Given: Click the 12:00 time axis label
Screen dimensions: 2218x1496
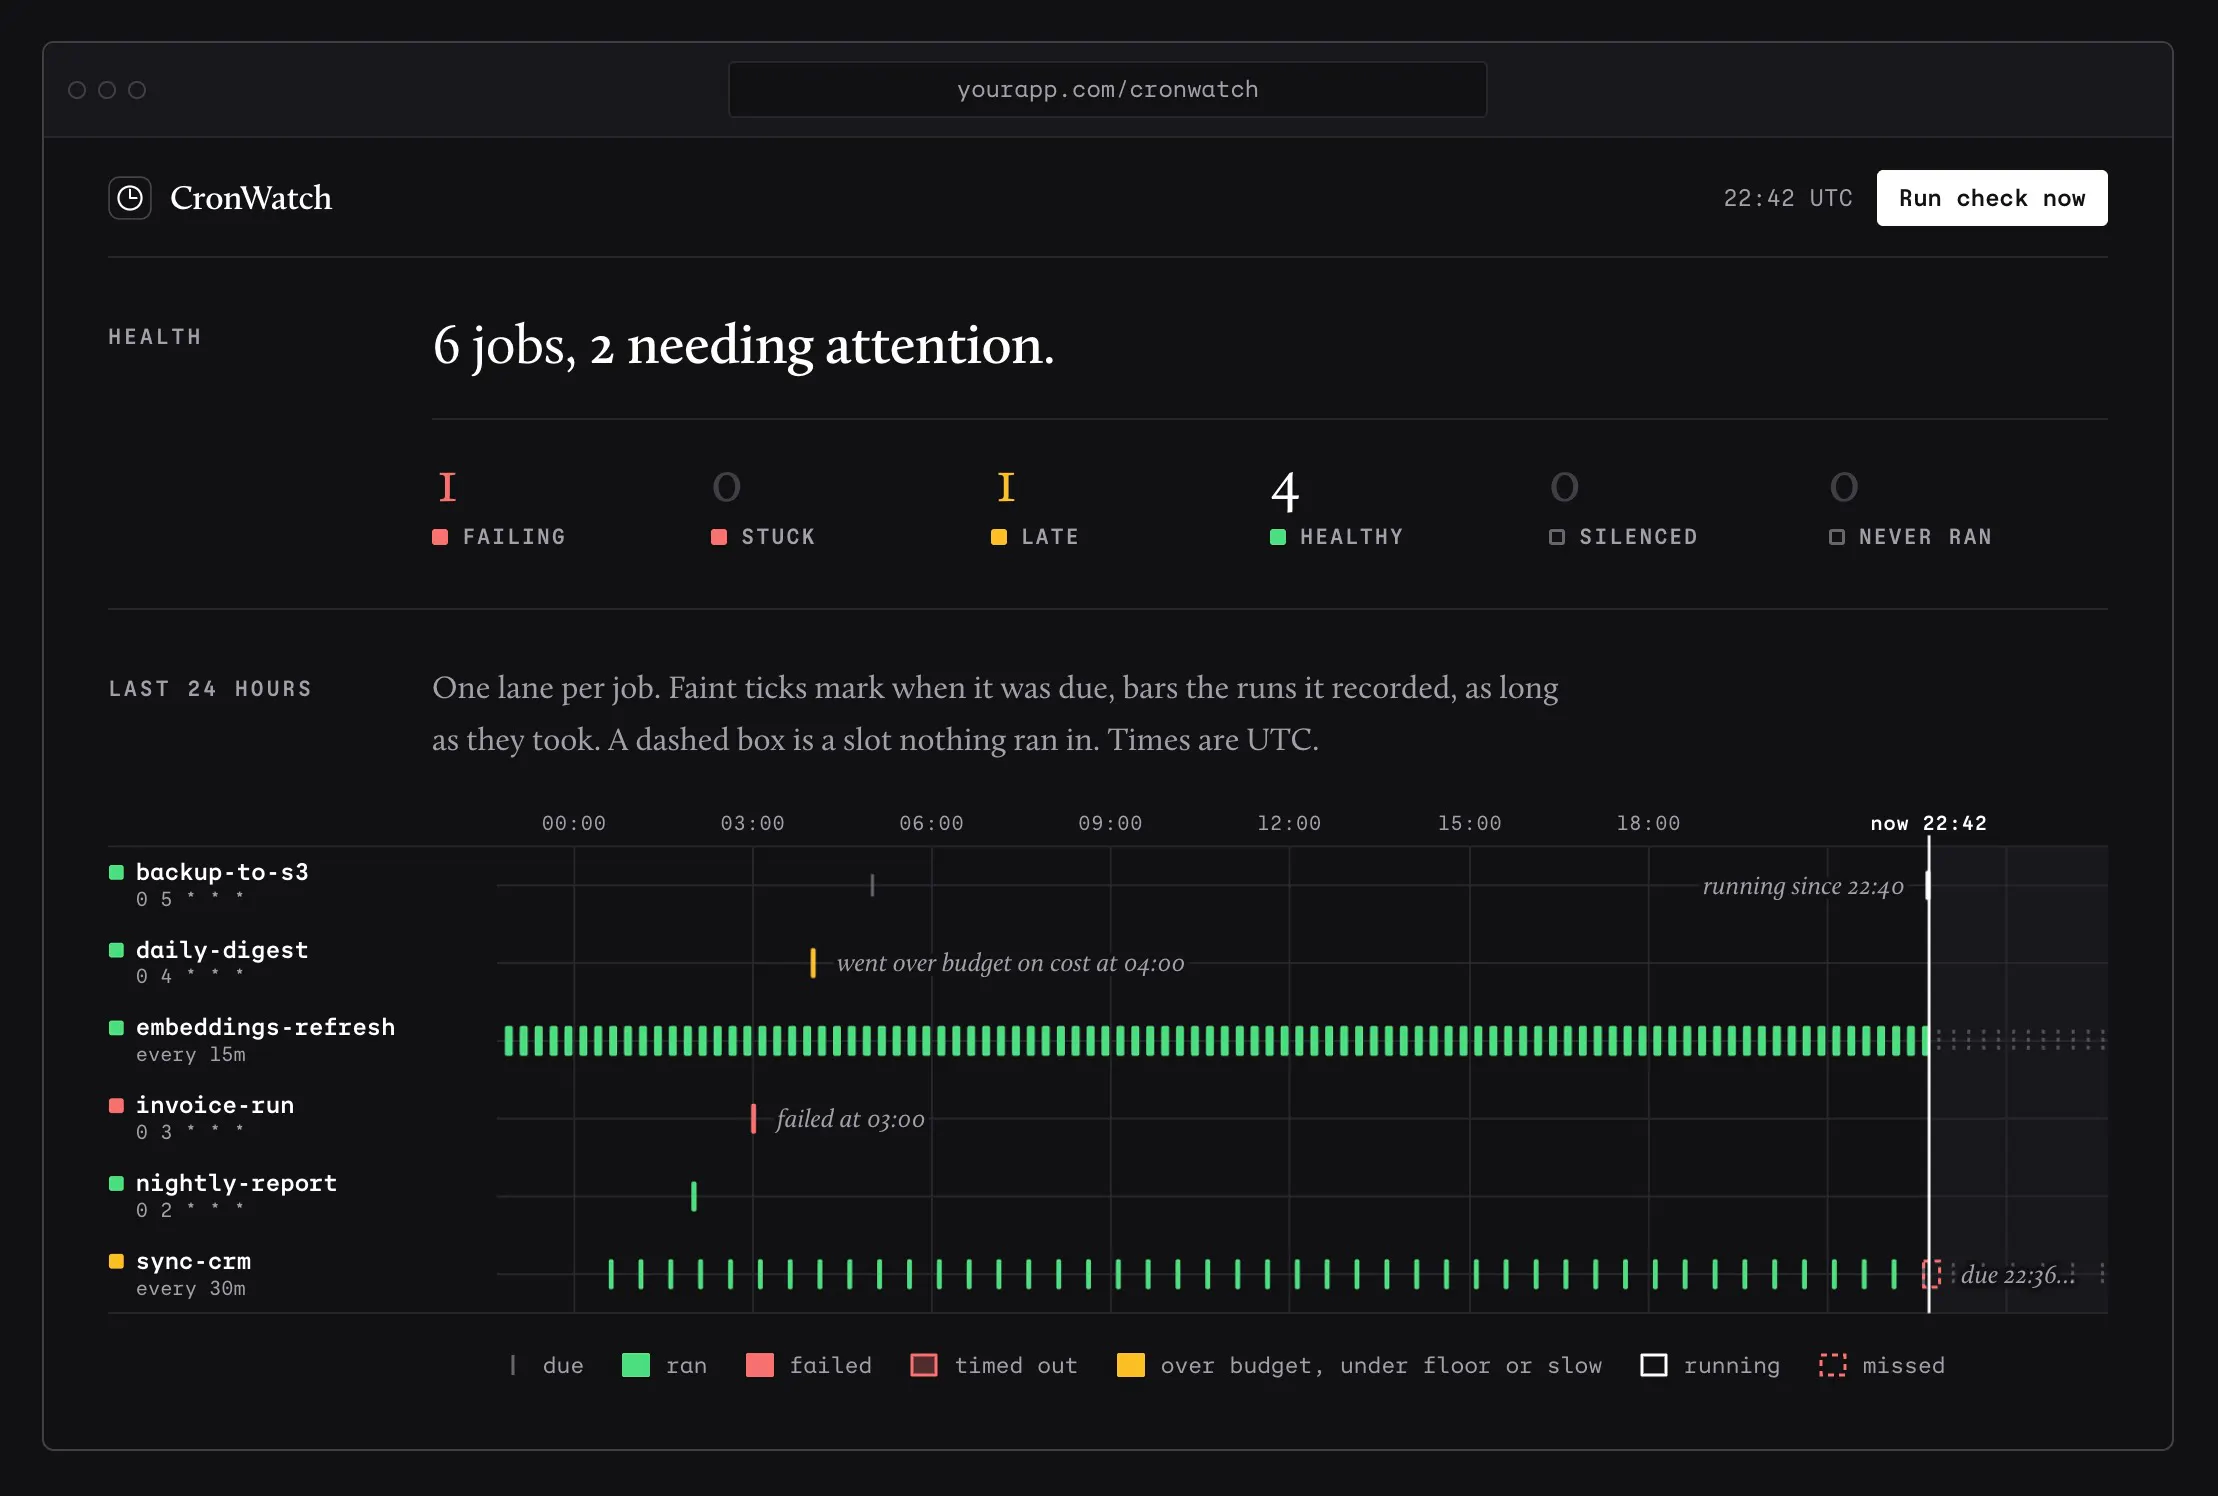Looking at the screenshot, I should click(1289, 823).
